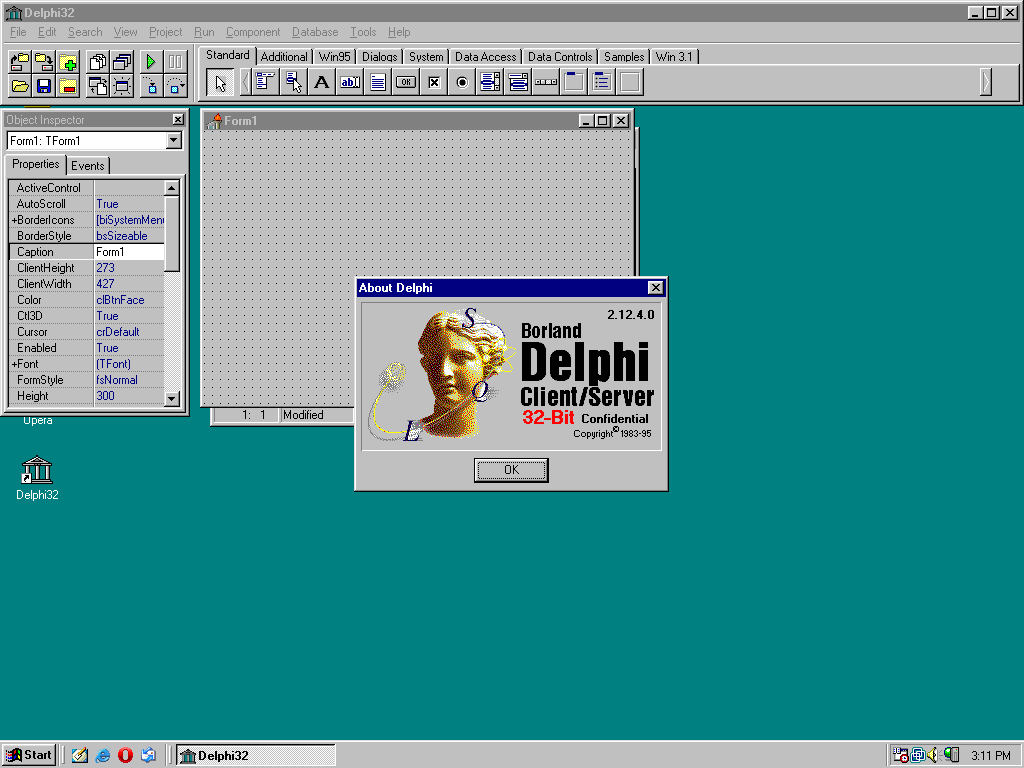Select the GroupBox component
This screenshot has width=1024, height=768.
tap(574, 82)
